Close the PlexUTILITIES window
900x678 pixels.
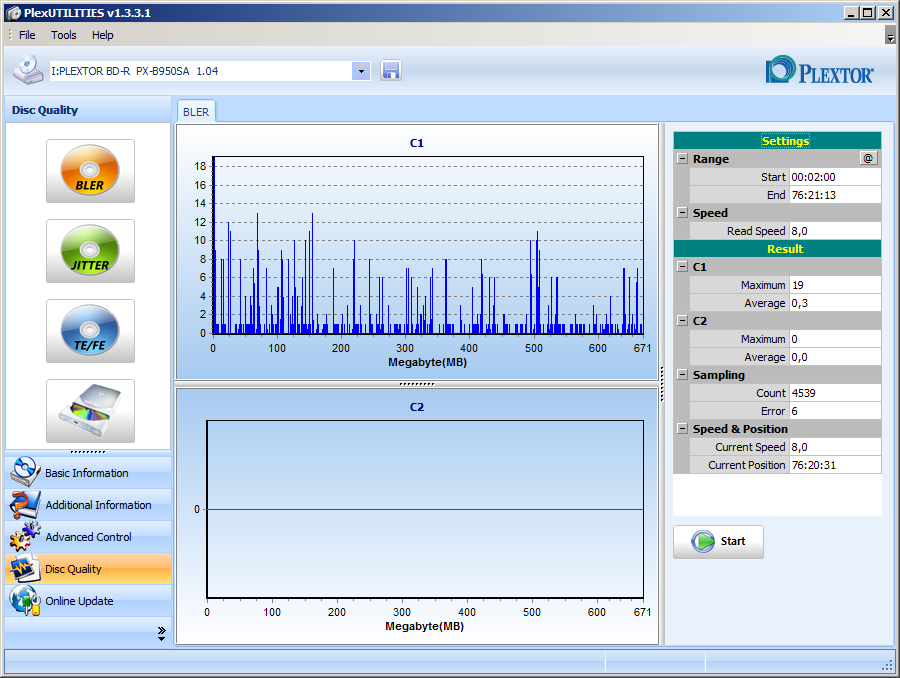pos(886,13)
